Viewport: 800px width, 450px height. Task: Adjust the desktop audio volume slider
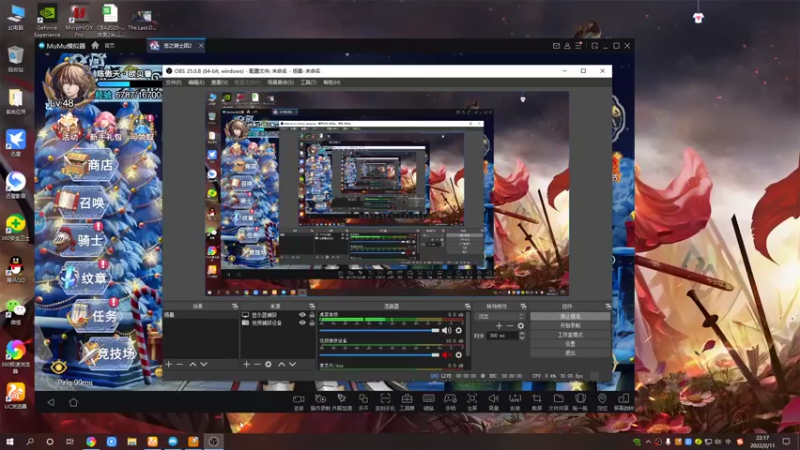tap(379, 331)
